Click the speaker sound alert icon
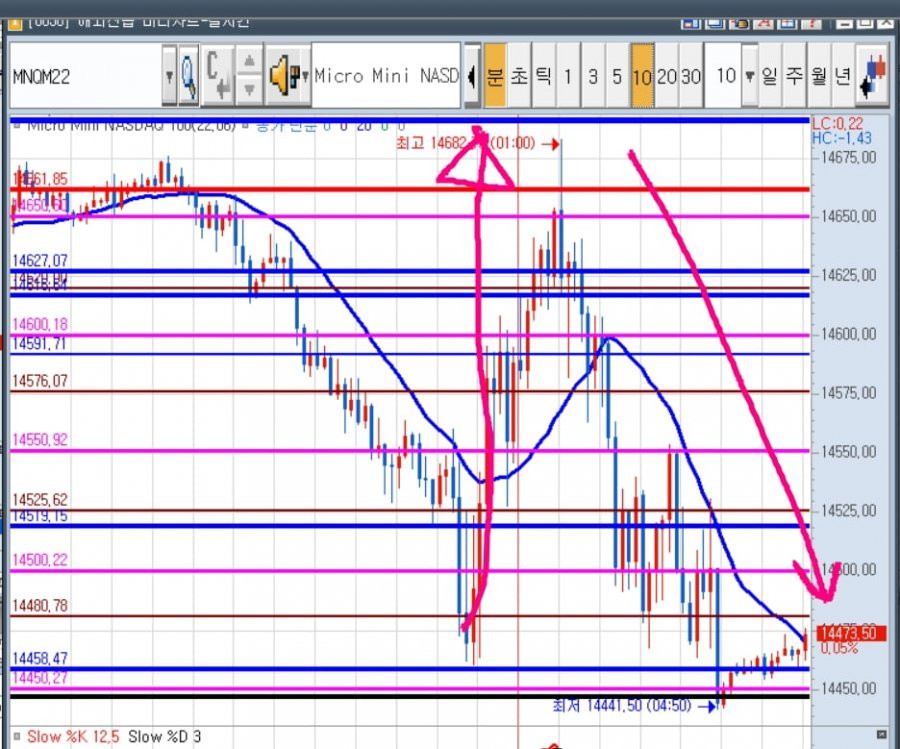This screenshot has width=900, height=749. tap(284, 76)
